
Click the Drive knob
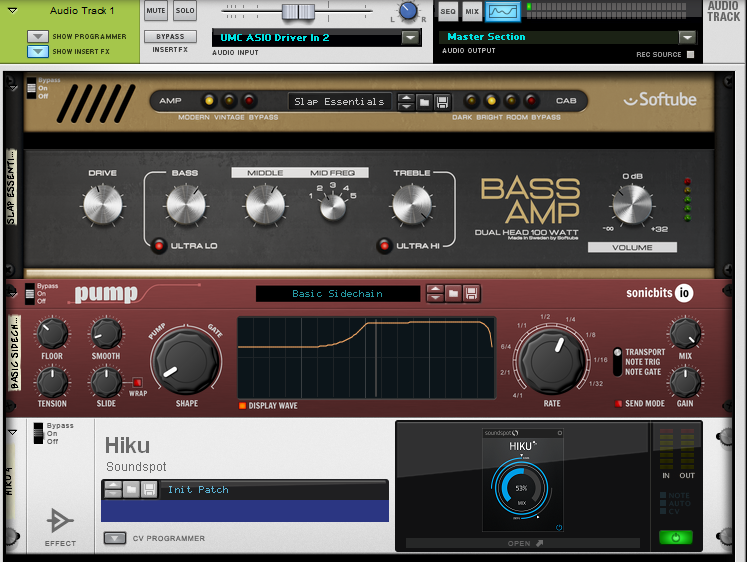[x=102, y=205]
